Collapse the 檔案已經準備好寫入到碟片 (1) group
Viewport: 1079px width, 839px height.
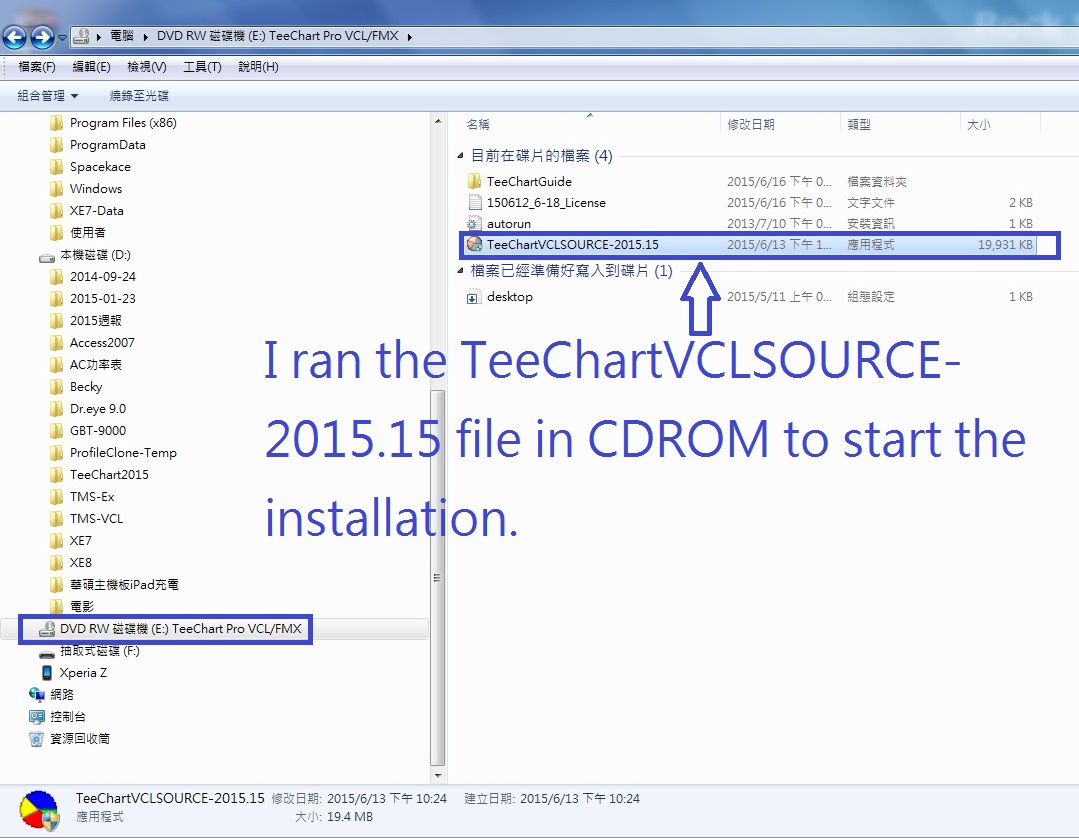pos(460,271)
